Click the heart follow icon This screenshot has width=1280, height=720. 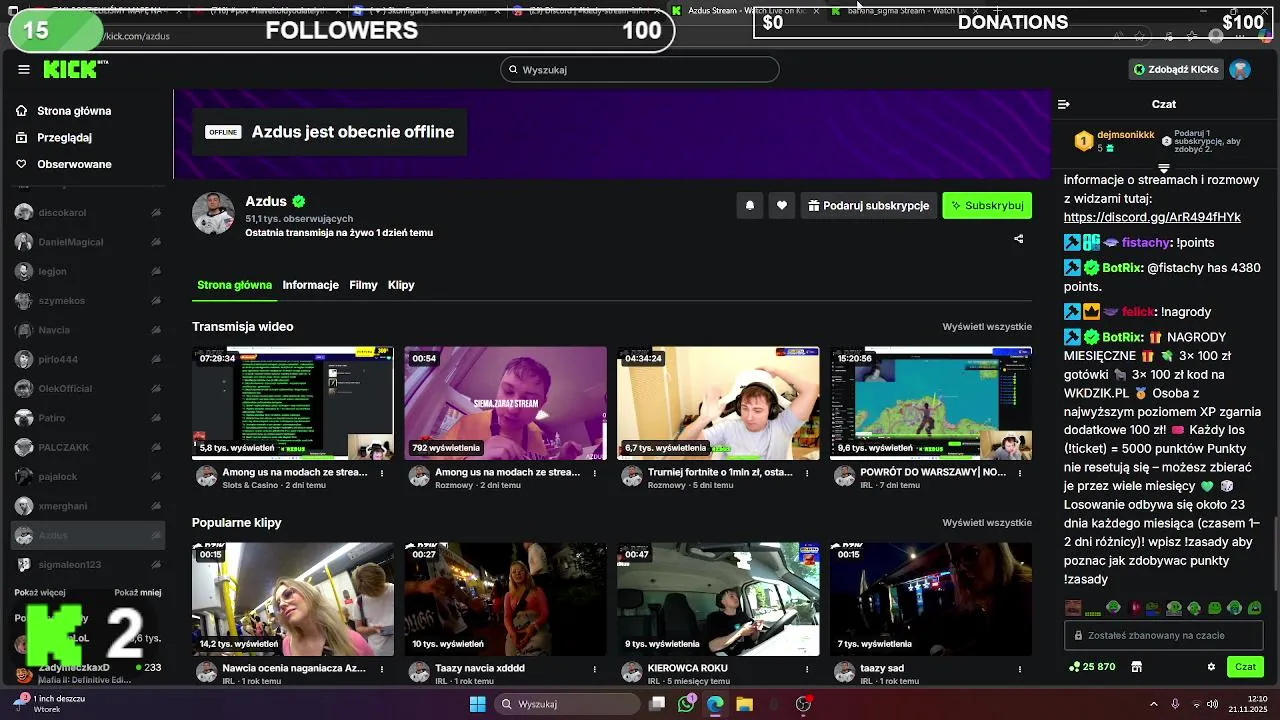782,205
